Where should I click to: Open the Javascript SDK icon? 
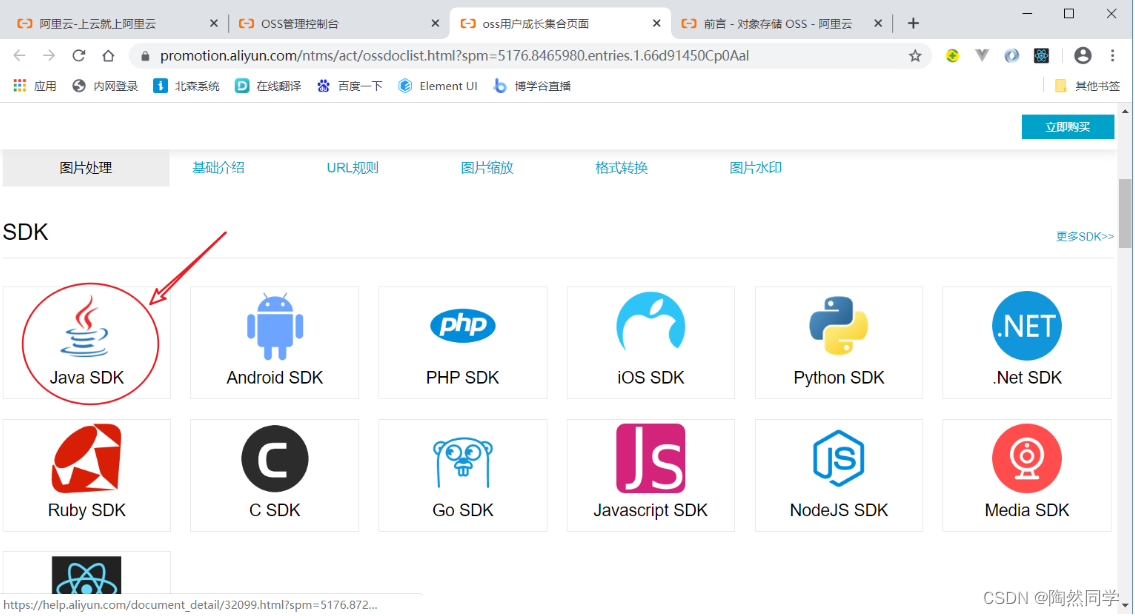pyautogui.click(x=651, y=458)
